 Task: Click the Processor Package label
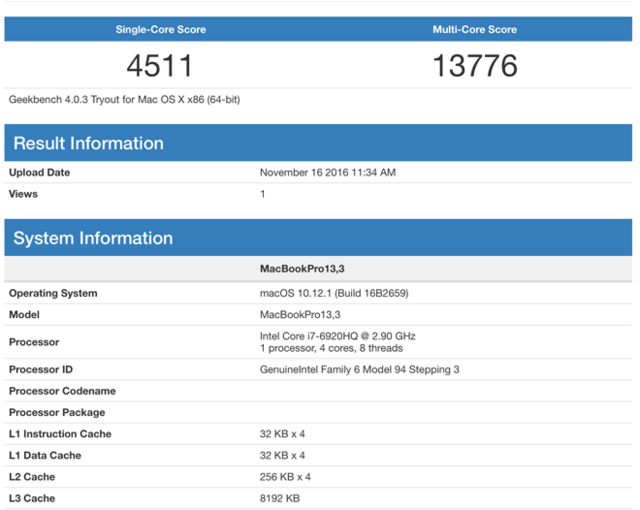(57, 412)
